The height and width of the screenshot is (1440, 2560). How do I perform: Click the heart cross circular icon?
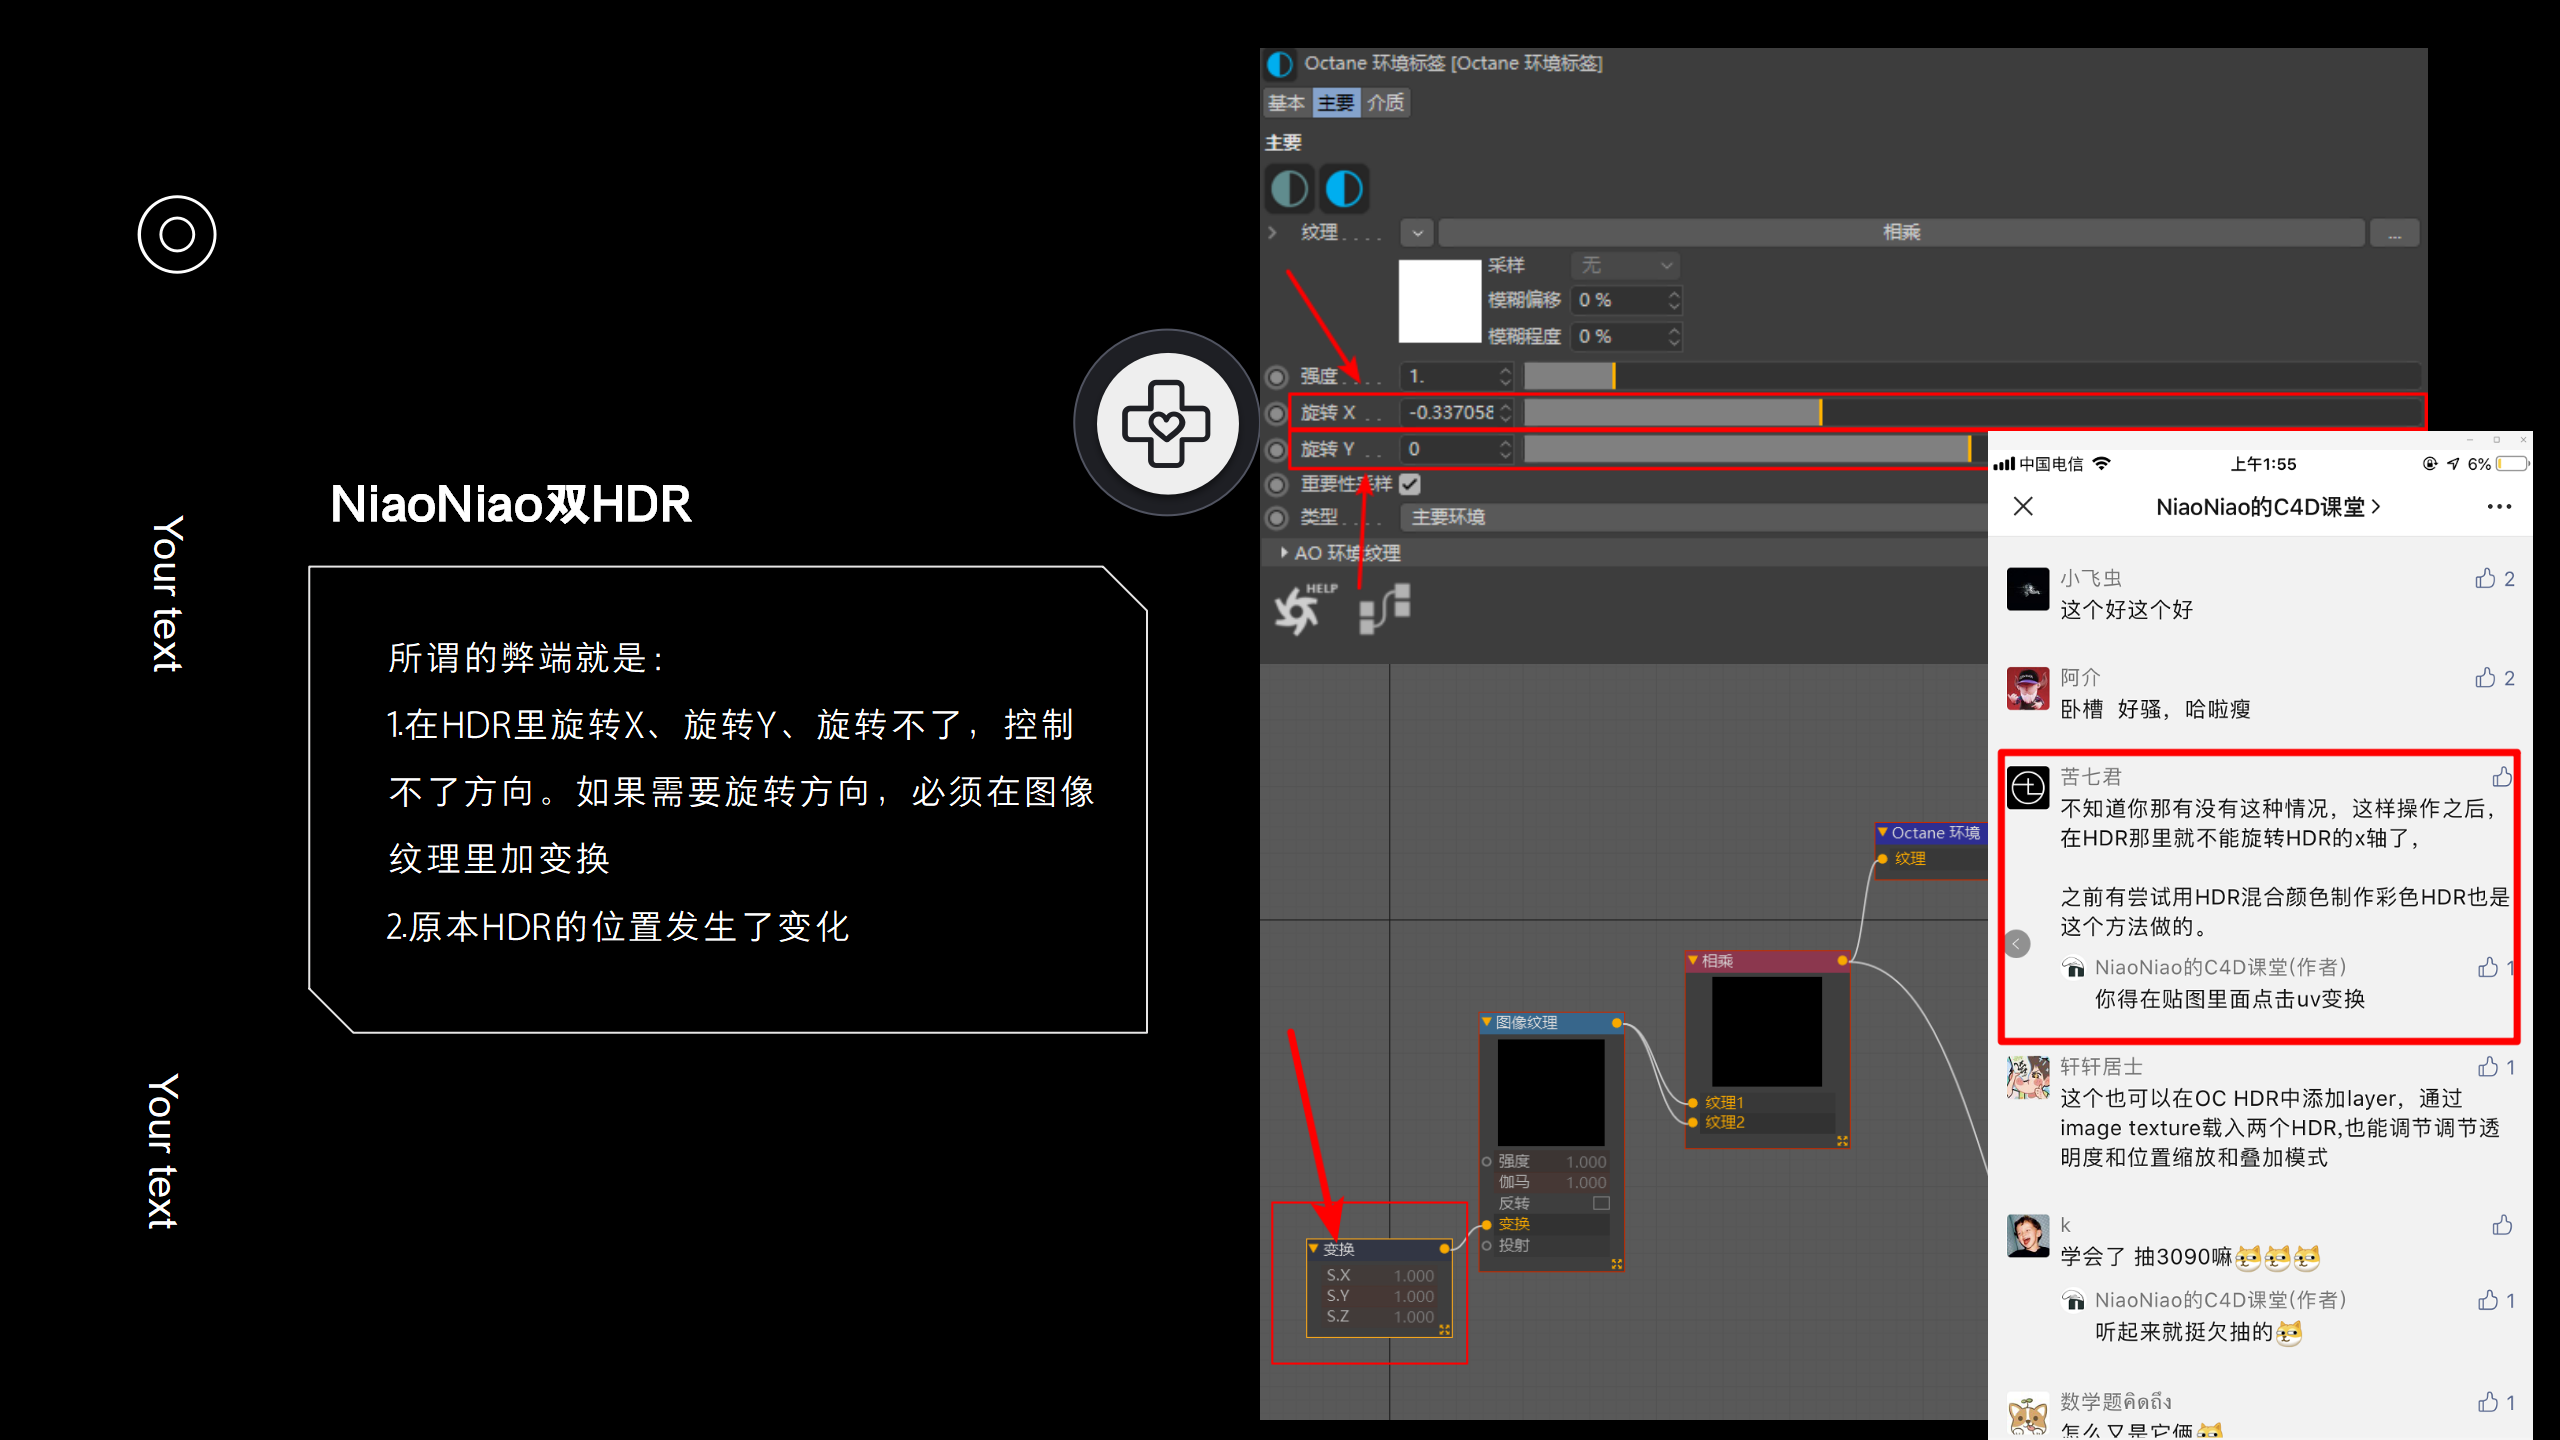click(1166, 423)
